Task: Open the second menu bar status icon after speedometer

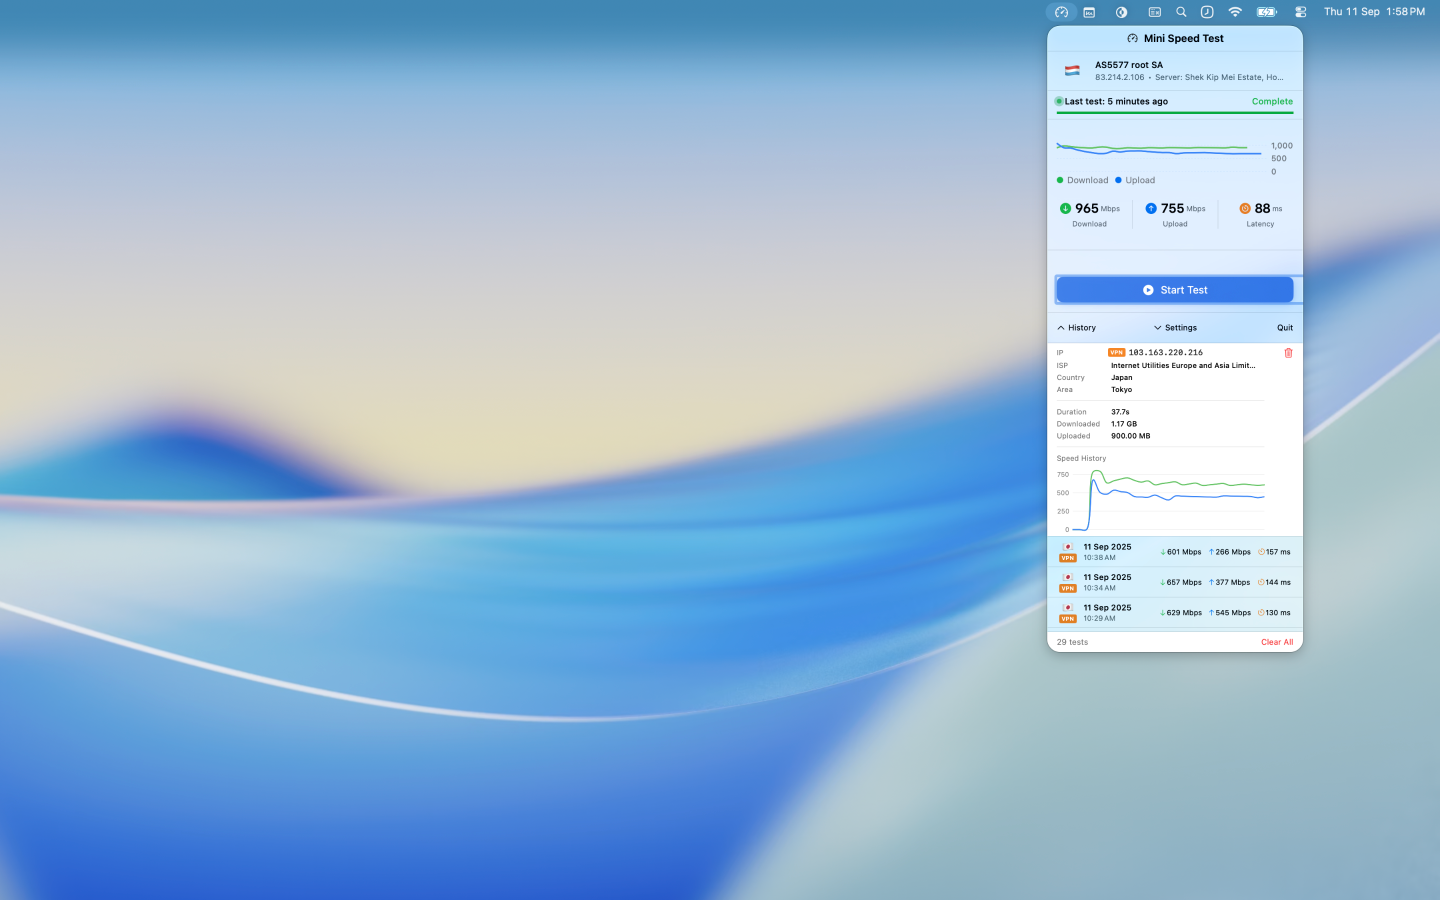Action: click(1090, 12)
